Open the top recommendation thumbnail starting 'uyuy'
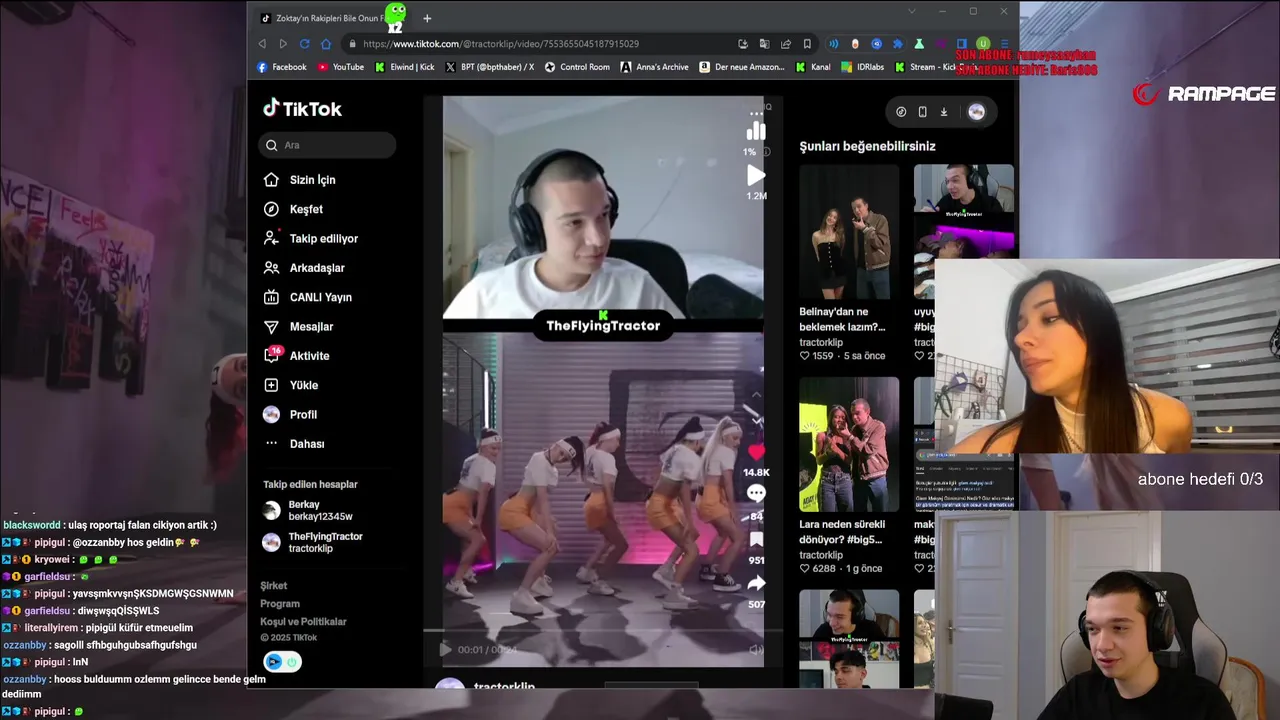 click(963, 213)
